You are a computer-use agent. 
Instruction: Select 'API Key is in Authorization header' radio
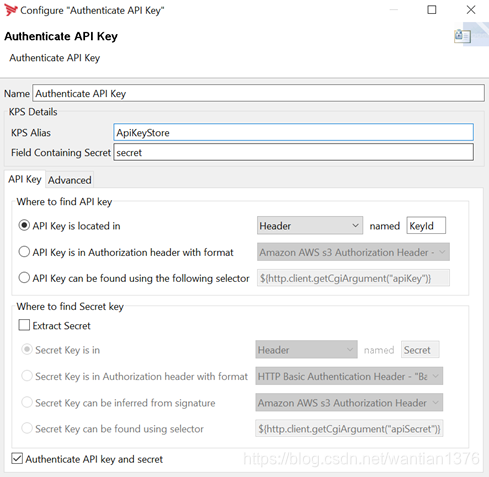click(x=24, y=252)
